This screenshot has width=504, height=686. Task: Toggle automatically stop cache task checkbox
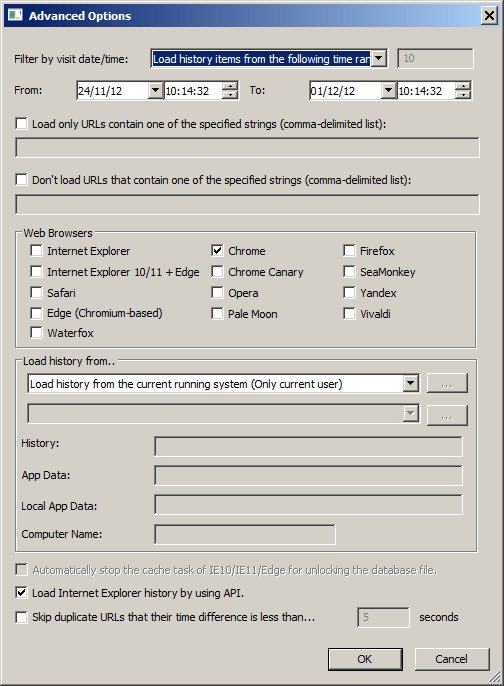(21, 569)
